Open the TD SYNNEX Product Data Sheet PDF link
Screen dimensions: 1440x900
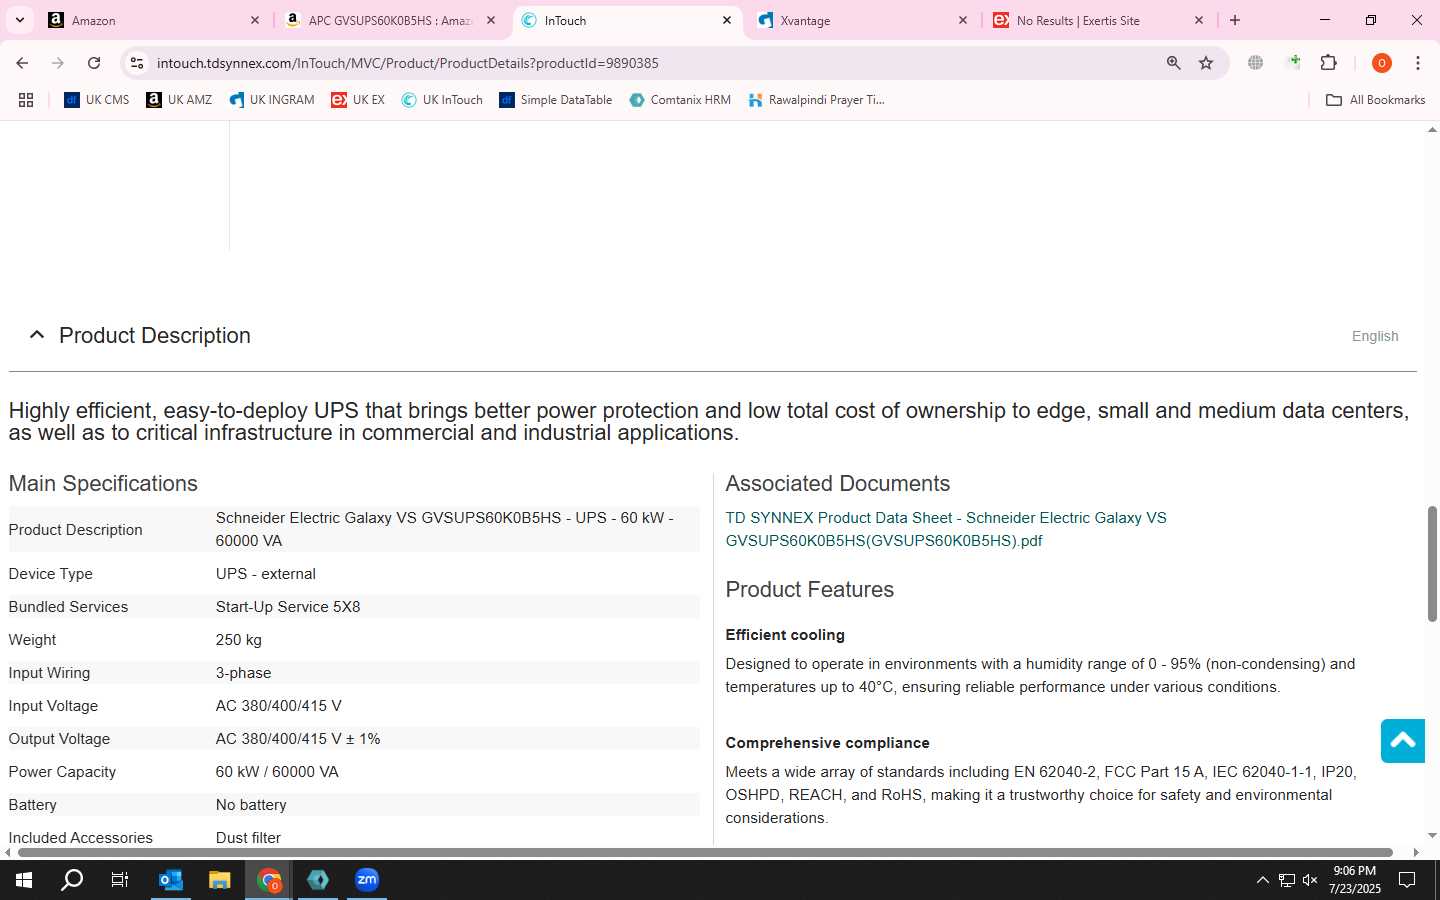(x=946, y=529)
